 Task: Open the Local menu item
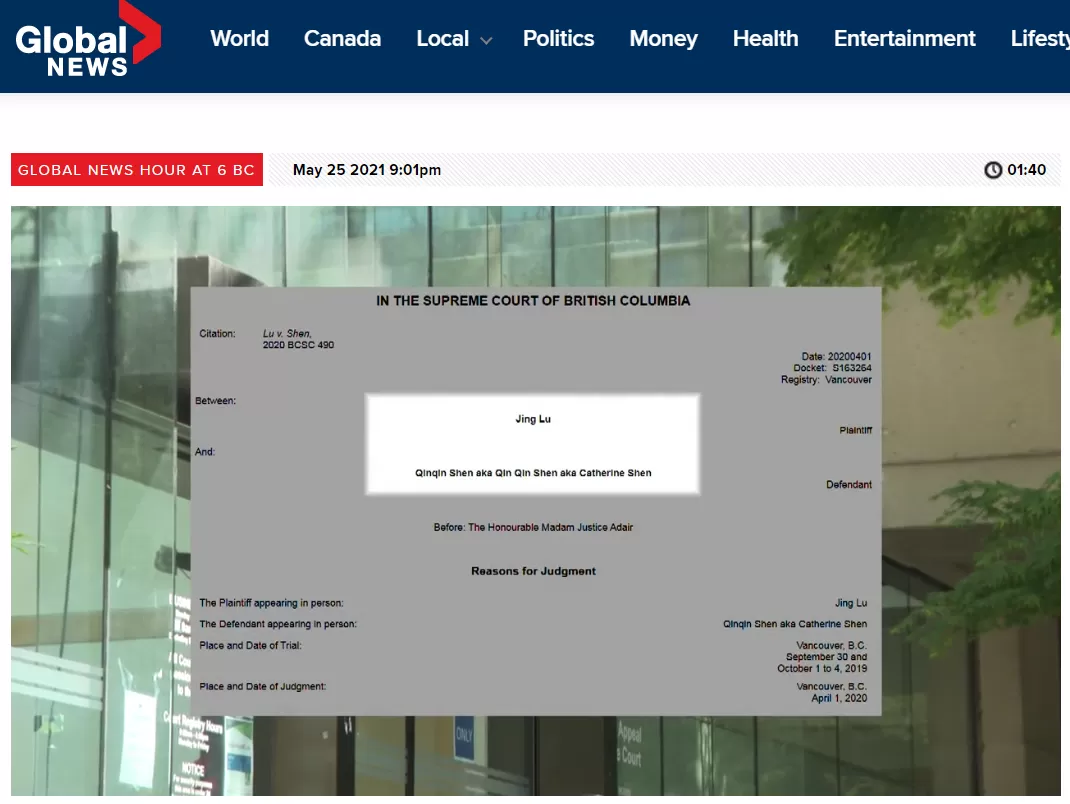click(442, 38)
